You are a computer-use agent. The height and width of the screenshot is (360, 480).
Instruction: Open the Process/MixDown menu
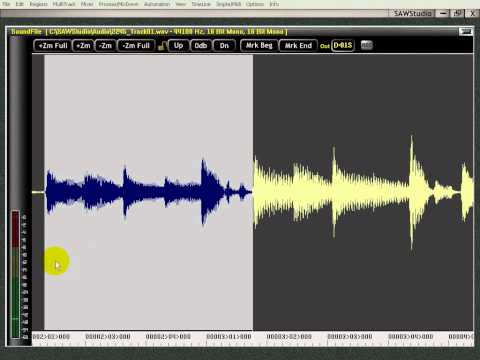118,4
